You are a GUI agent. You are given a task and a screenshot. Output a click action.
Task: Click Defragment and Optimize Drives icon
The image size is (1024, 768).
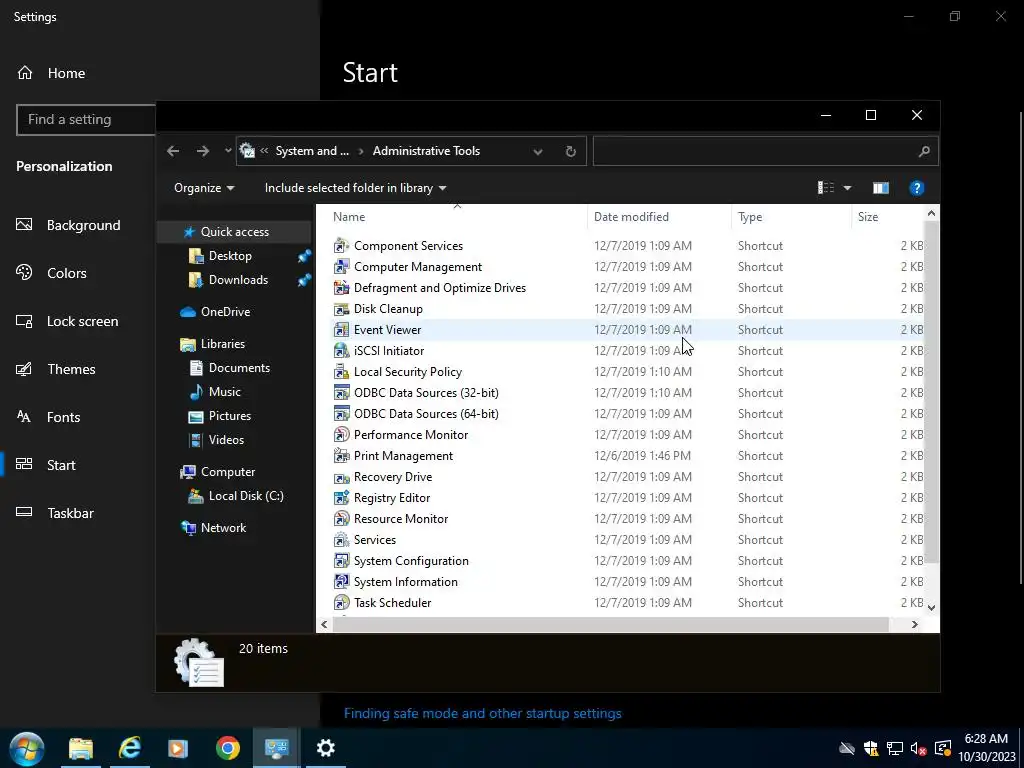[341, 287]
